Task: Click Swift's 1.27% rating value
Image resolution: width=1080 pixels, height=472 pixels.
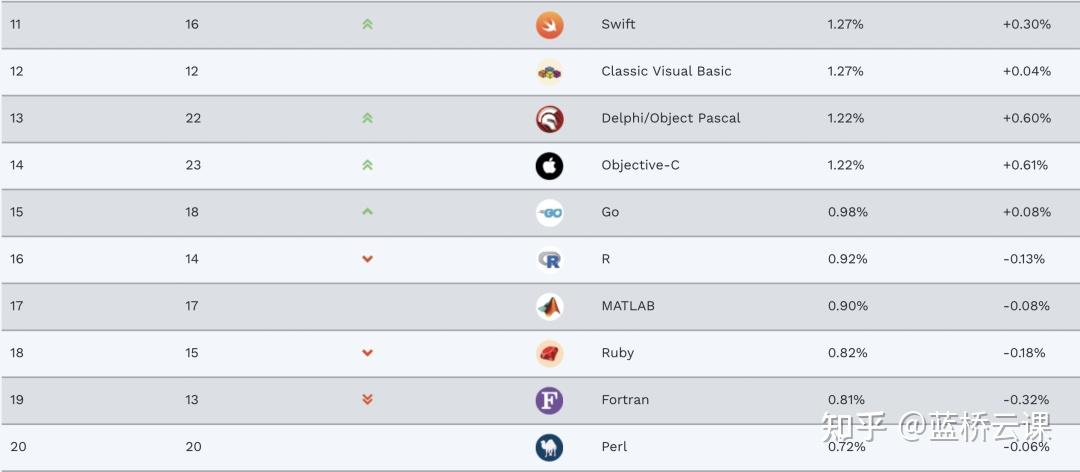Action: point(845,24)
